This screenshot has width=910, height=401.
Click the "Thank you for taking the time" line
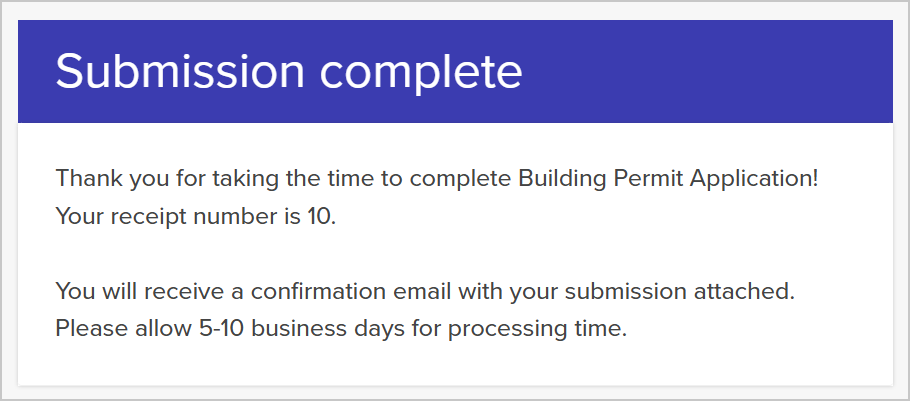tap(436, 179)
